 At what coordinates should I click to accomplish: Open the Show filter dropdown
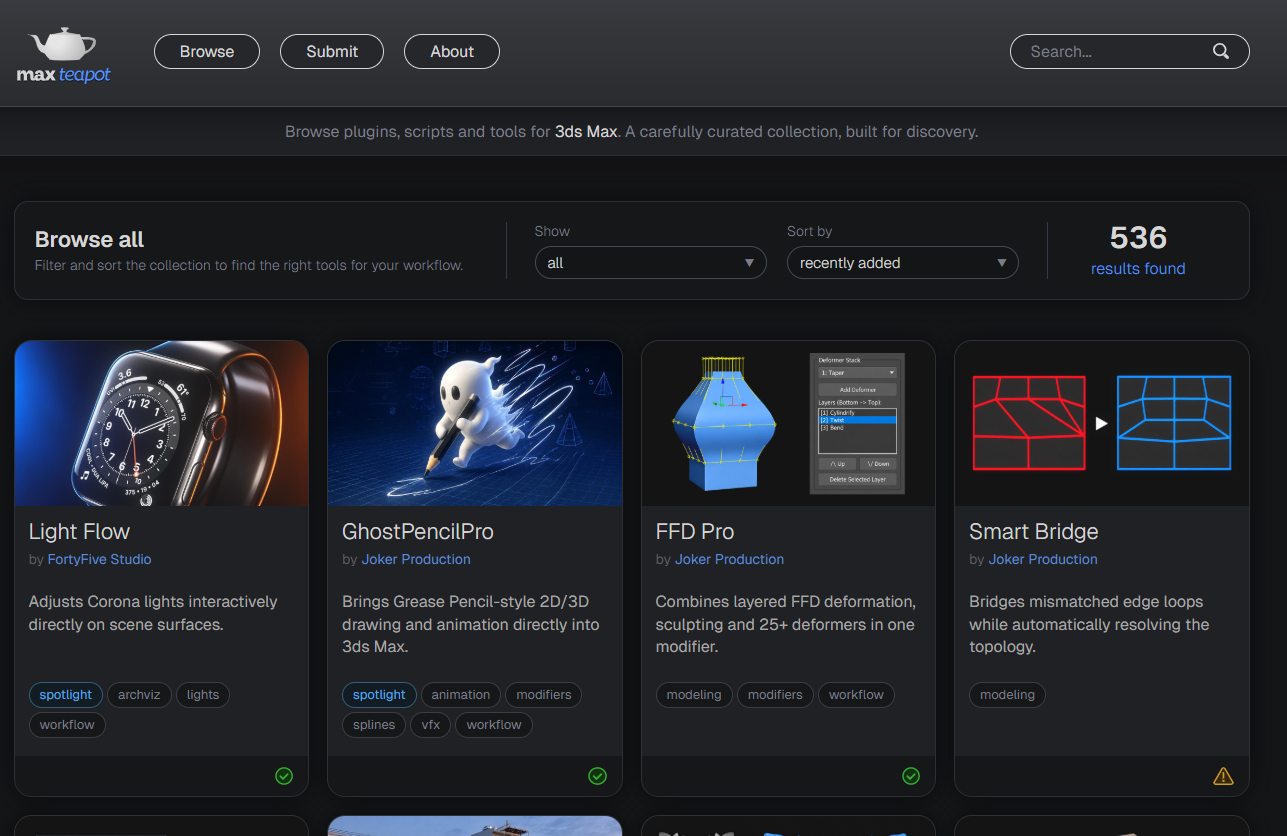tap(651, 263)
